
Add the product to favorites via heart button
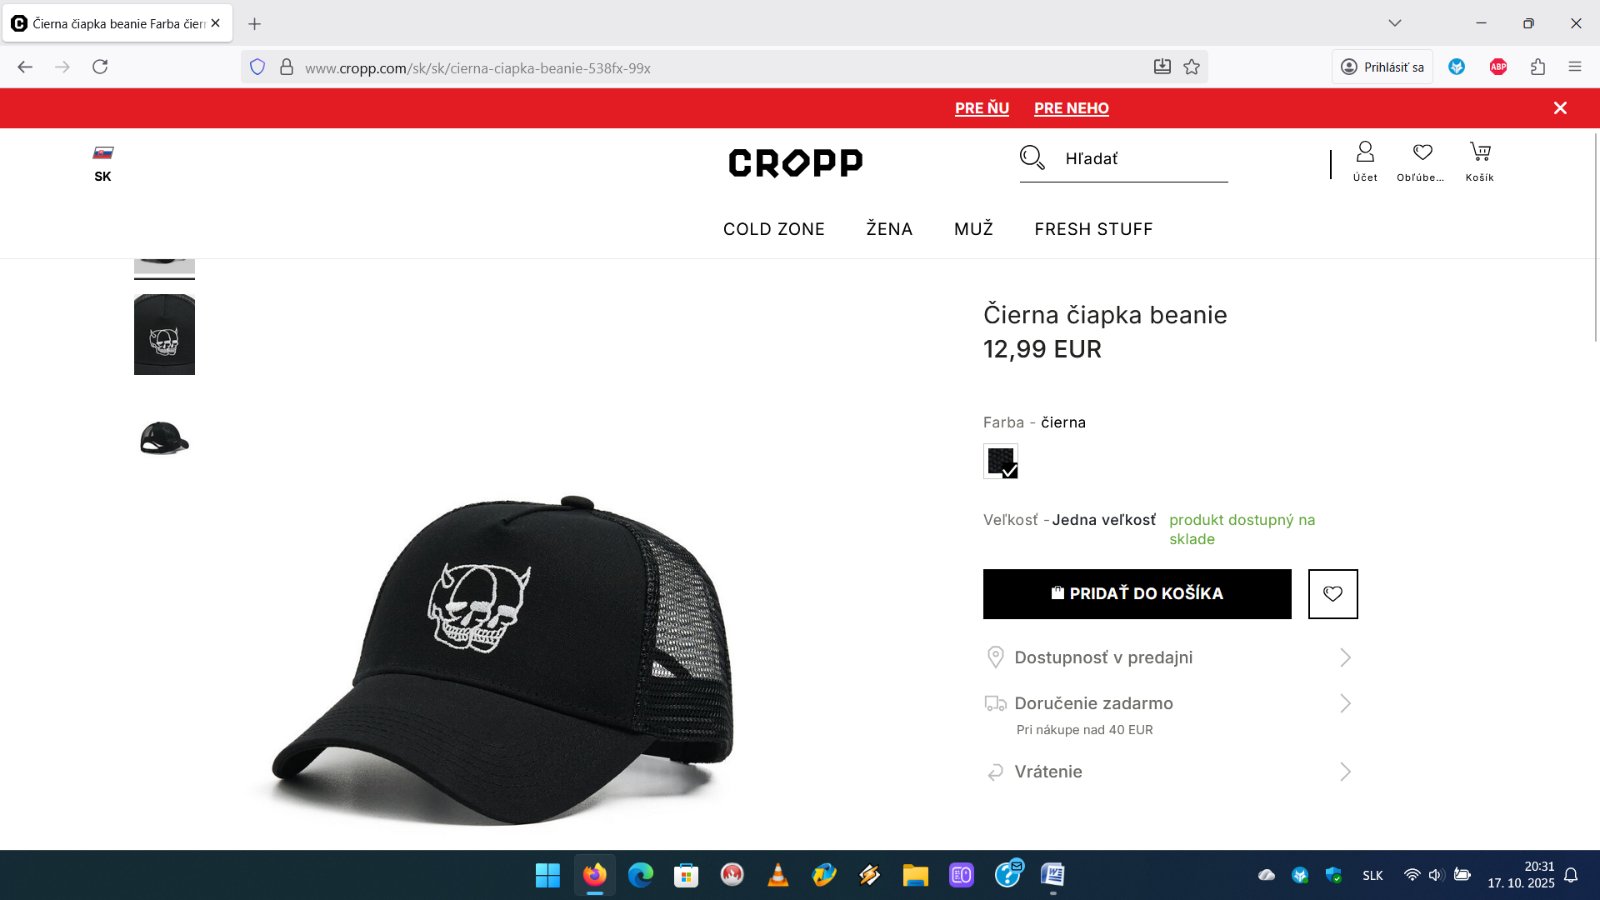[1333, 594]
